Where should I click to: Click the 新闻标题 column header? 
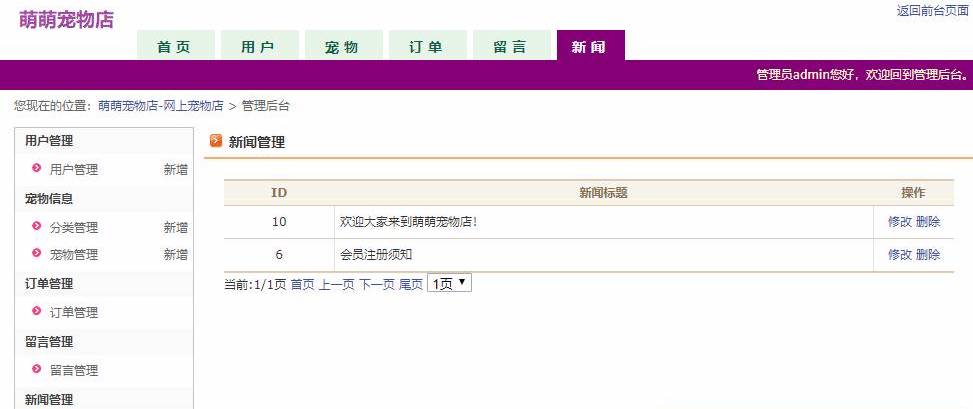603,192
